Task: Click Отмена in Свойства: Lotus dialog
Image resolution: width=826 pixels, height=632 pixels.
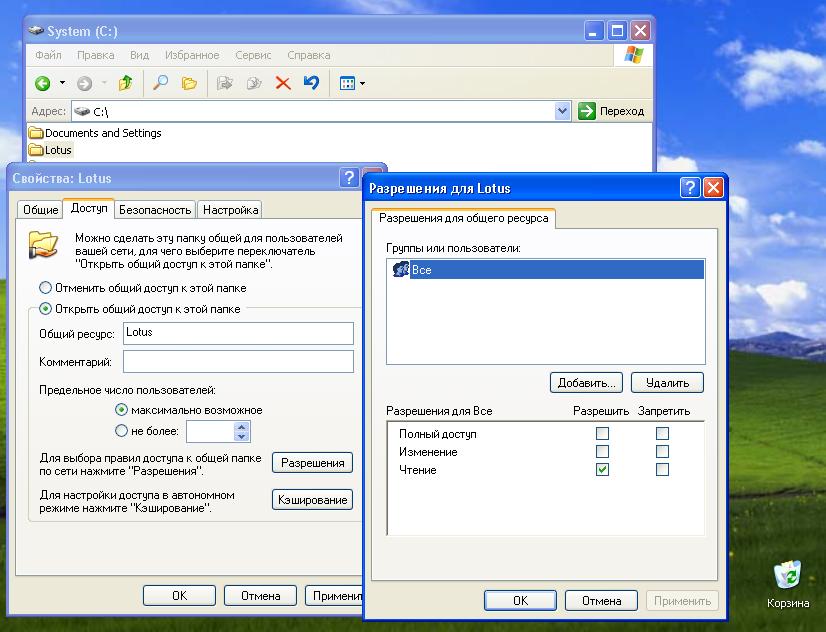Action: 260,596
